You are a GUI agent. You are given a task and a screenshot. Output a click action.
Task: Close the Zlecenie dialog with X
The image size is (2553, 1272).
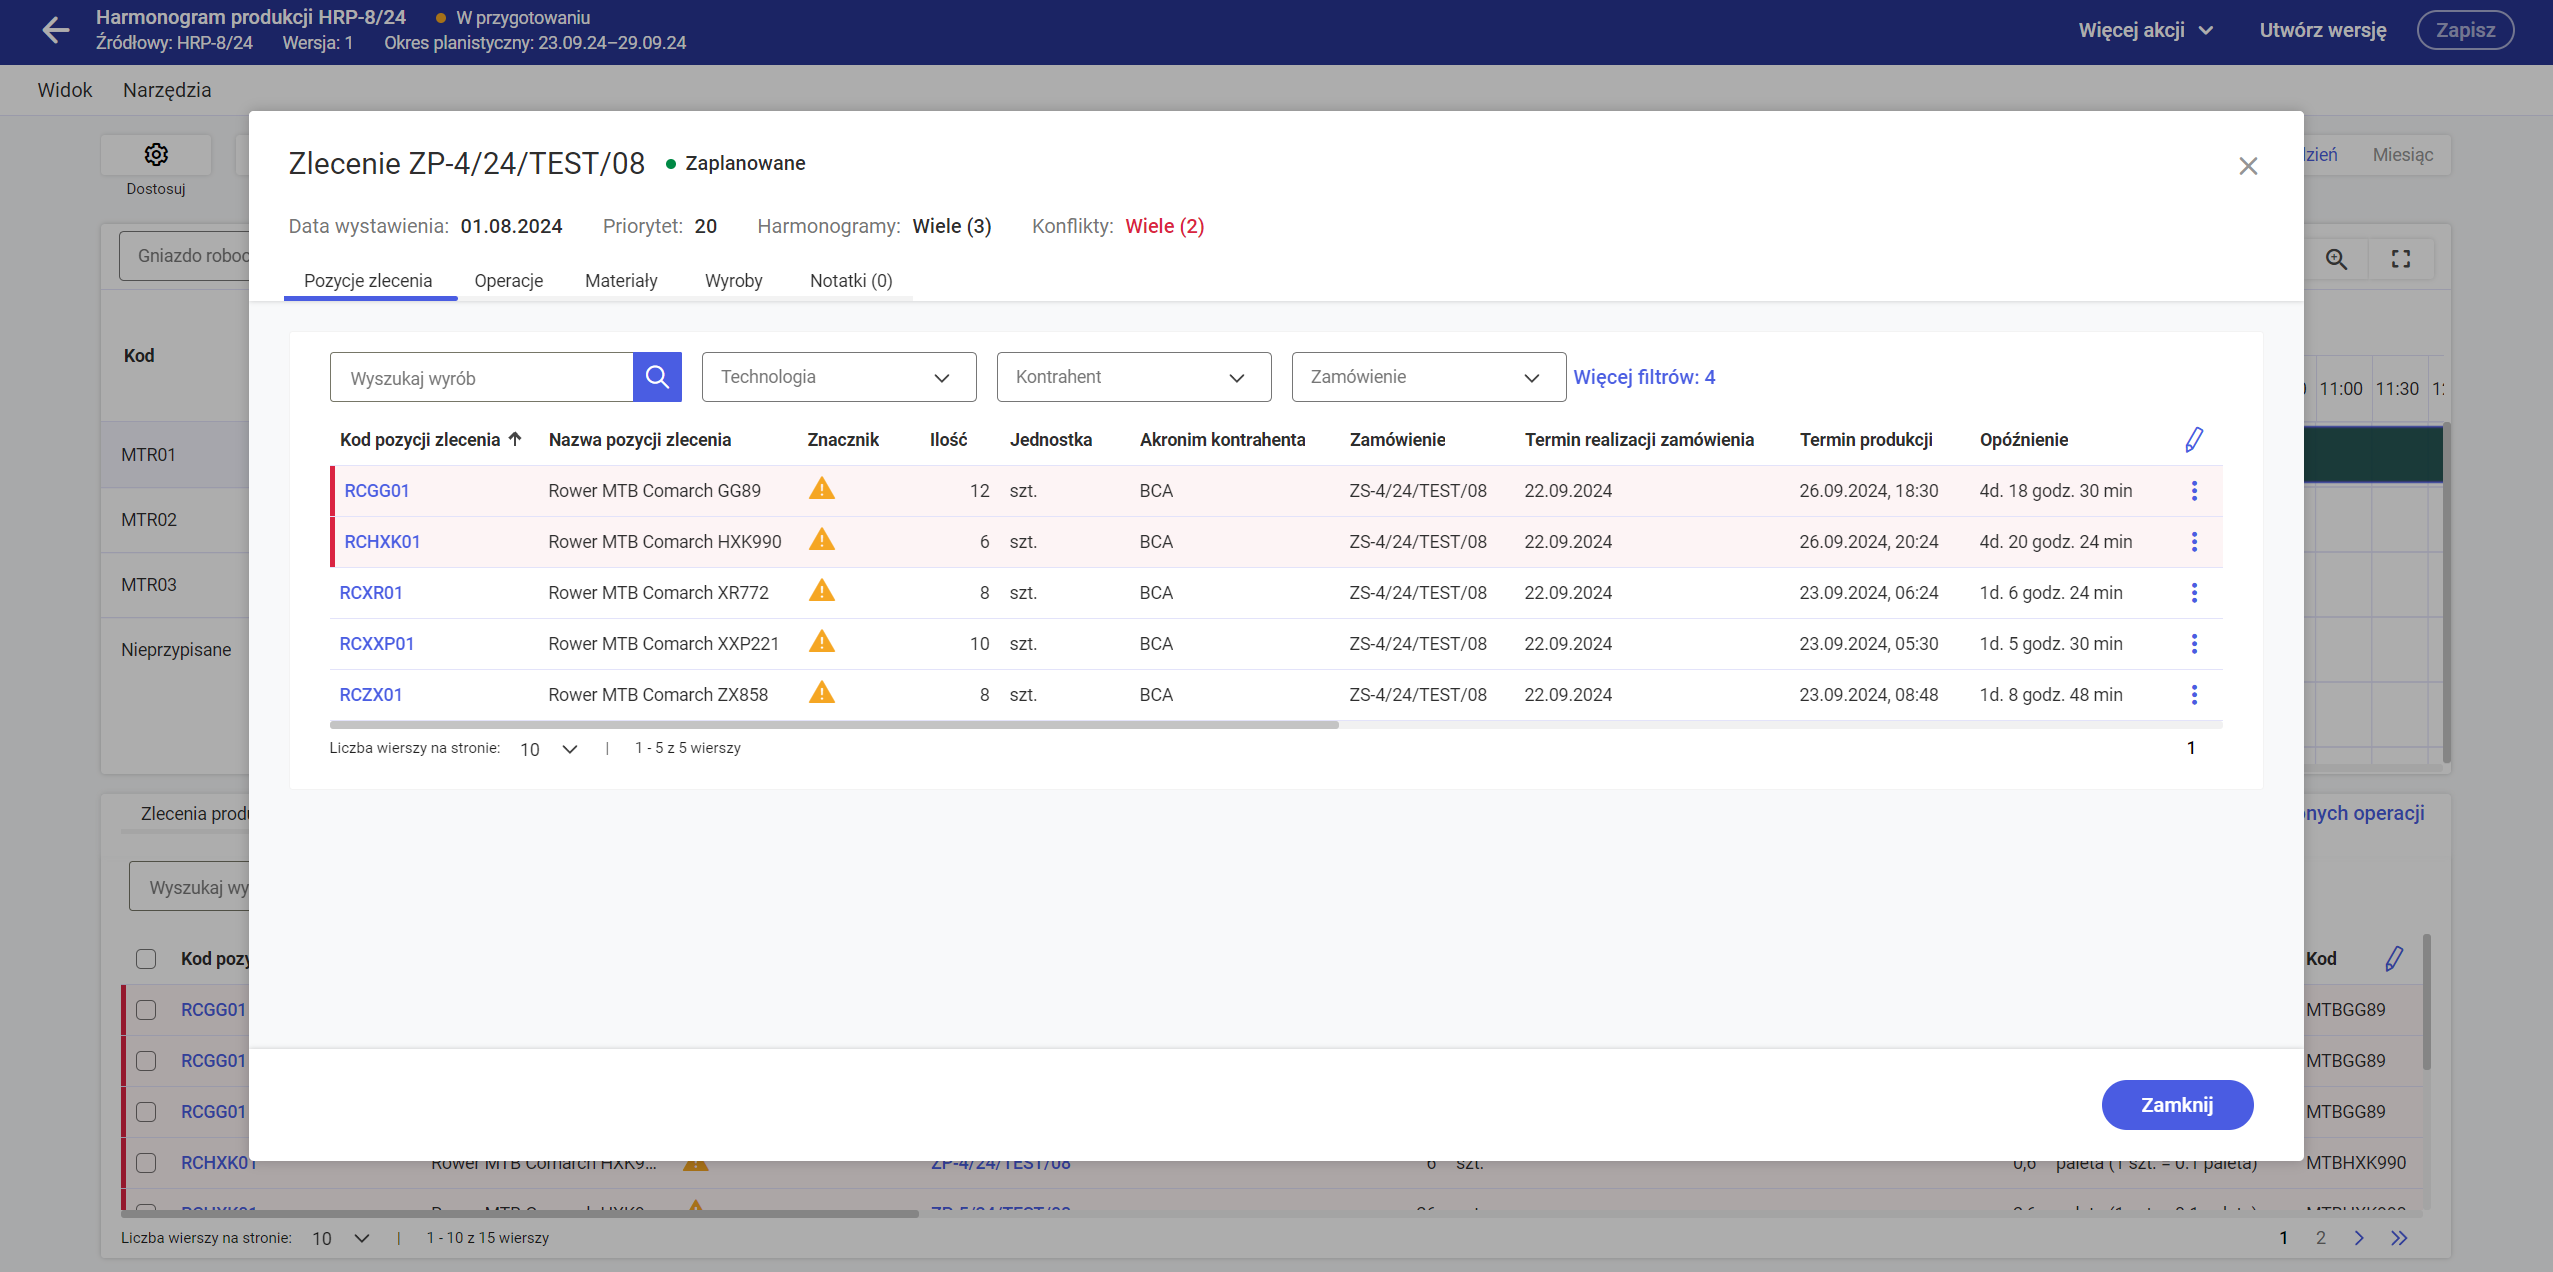click(2248, 166)
